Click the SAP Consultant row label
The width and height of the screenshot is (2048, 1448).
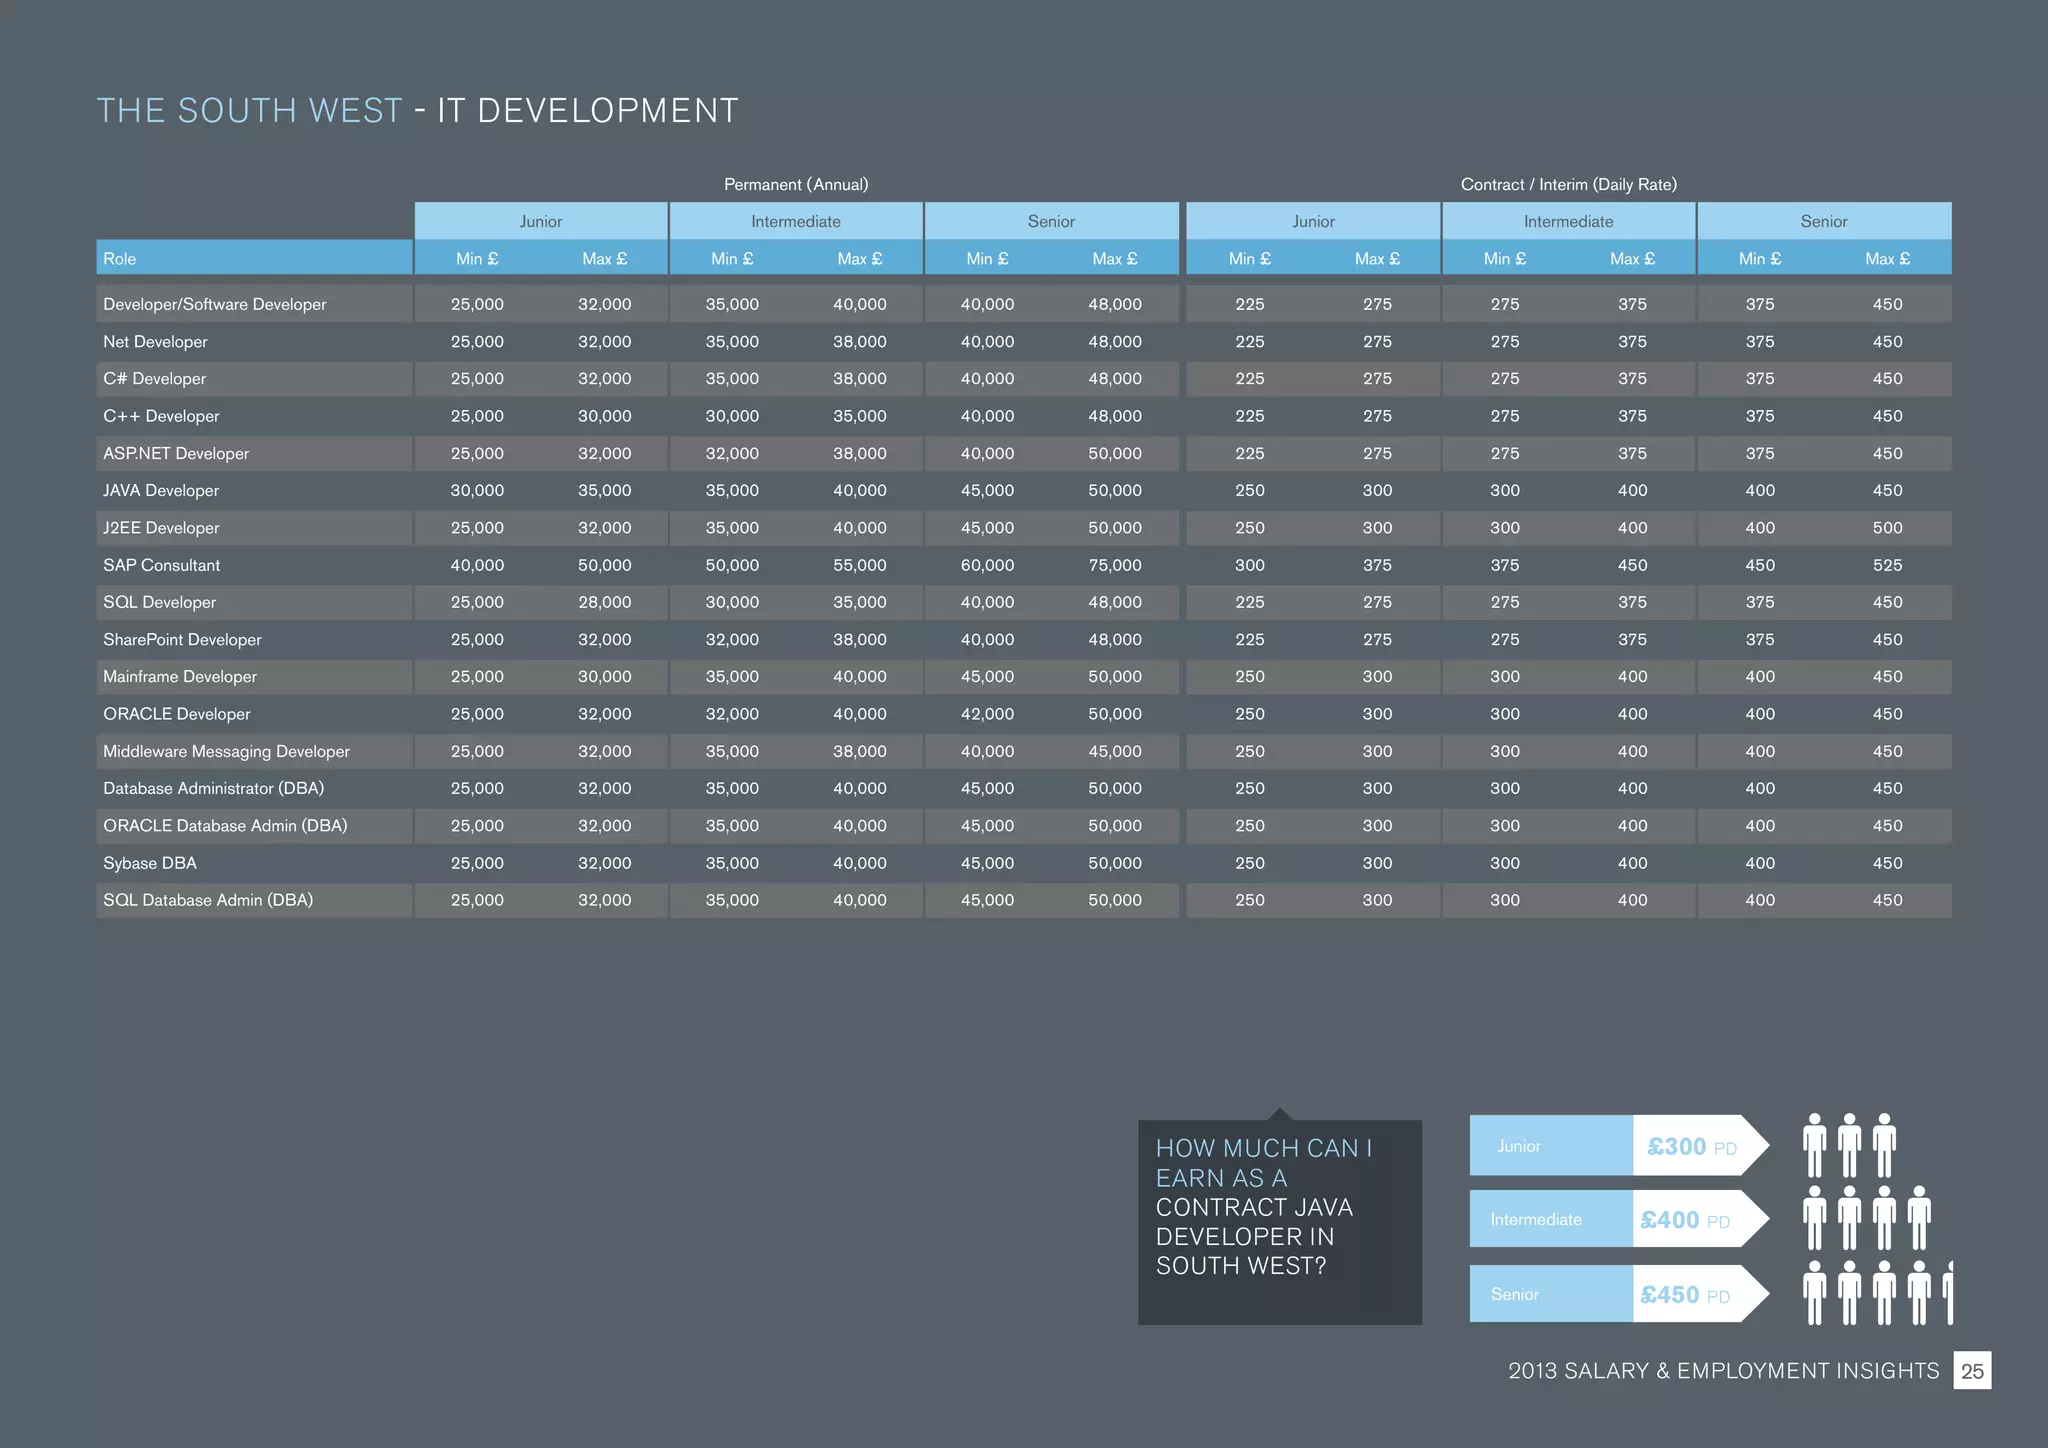[161, 565]
